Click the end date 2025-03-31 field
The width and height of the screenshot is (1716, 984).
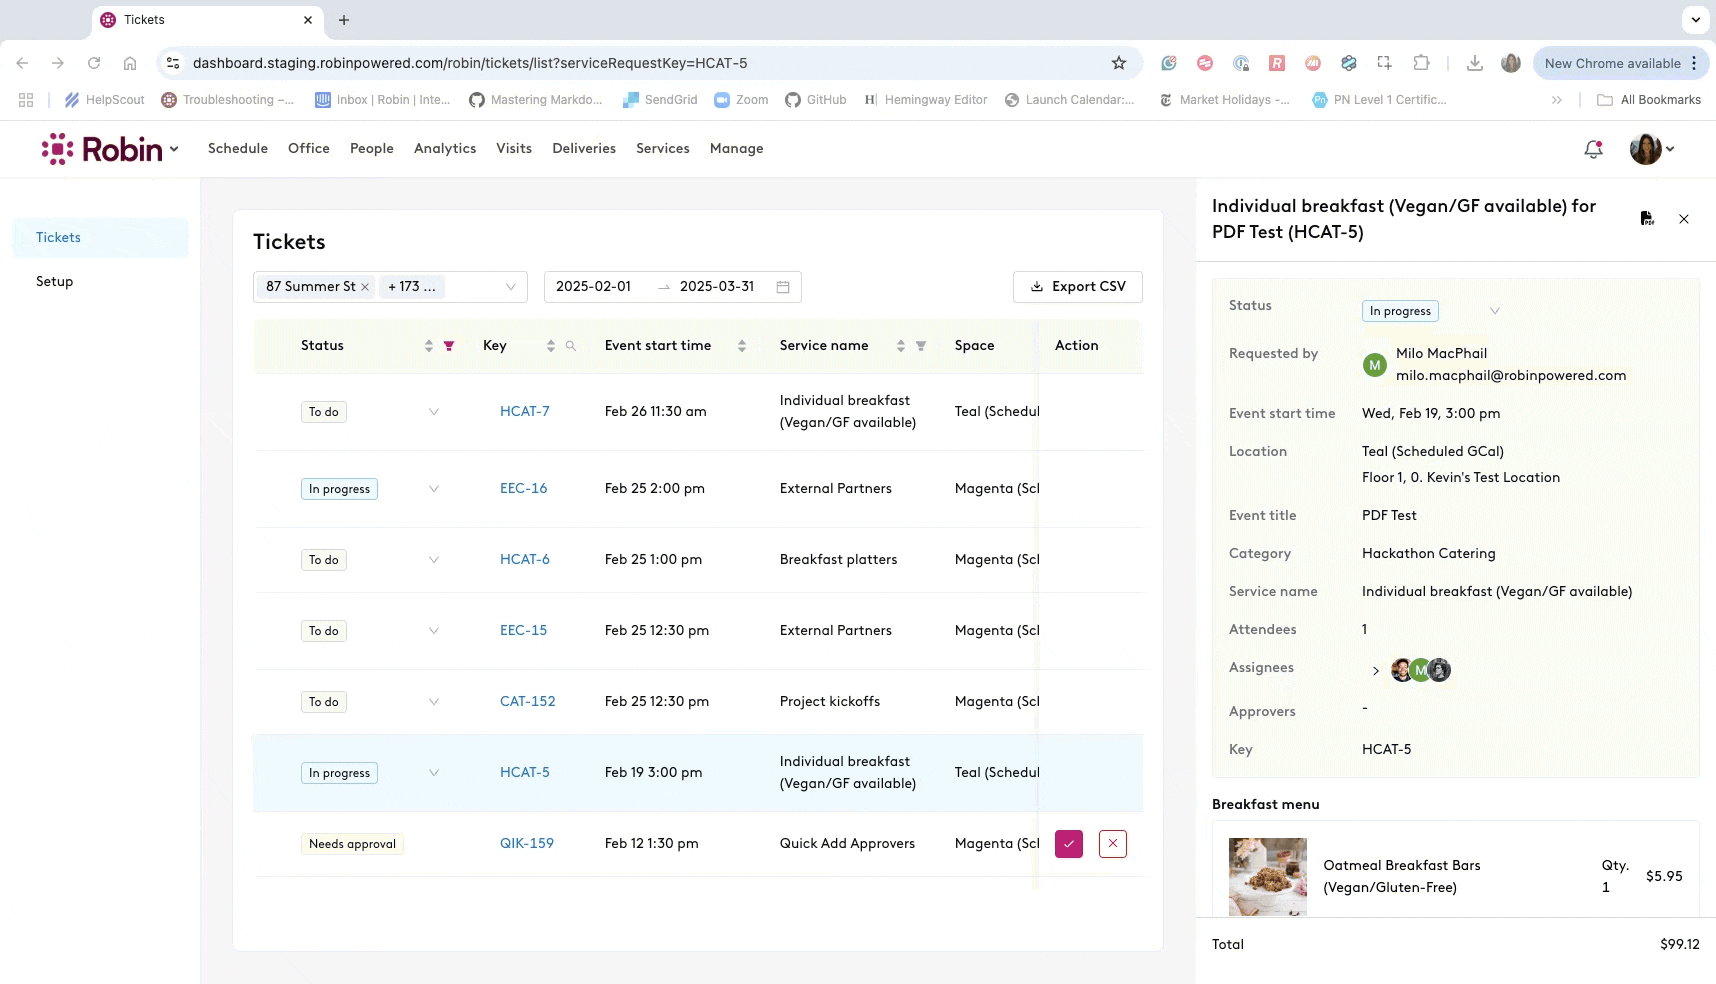717,287
